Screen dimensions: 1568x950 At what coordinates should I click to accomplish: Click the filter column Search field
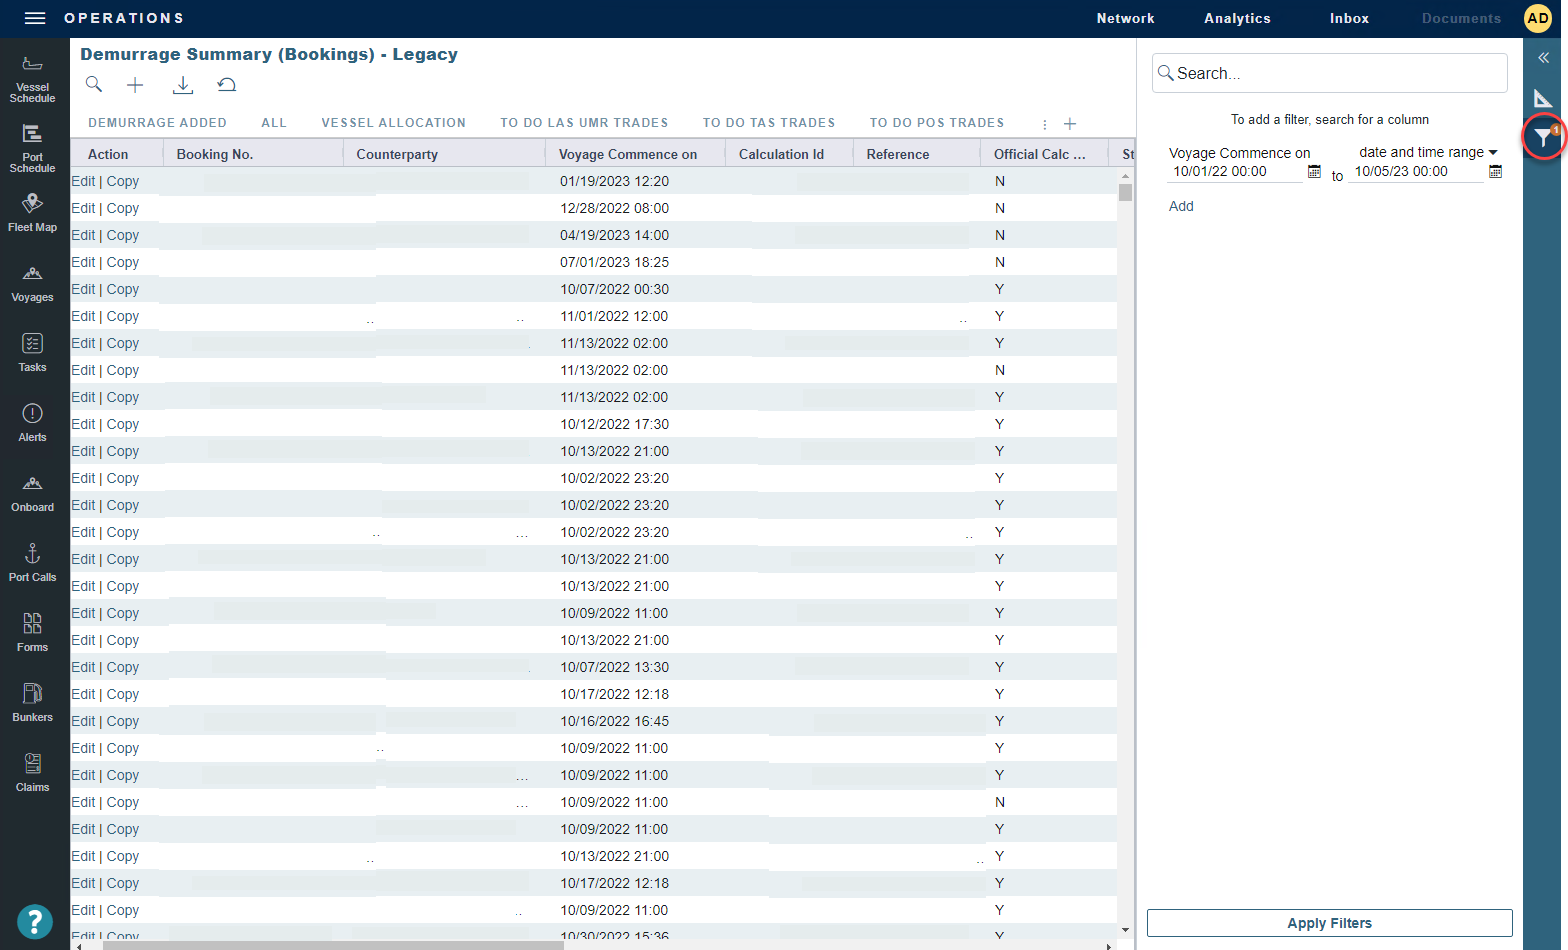coord(1330,73)
